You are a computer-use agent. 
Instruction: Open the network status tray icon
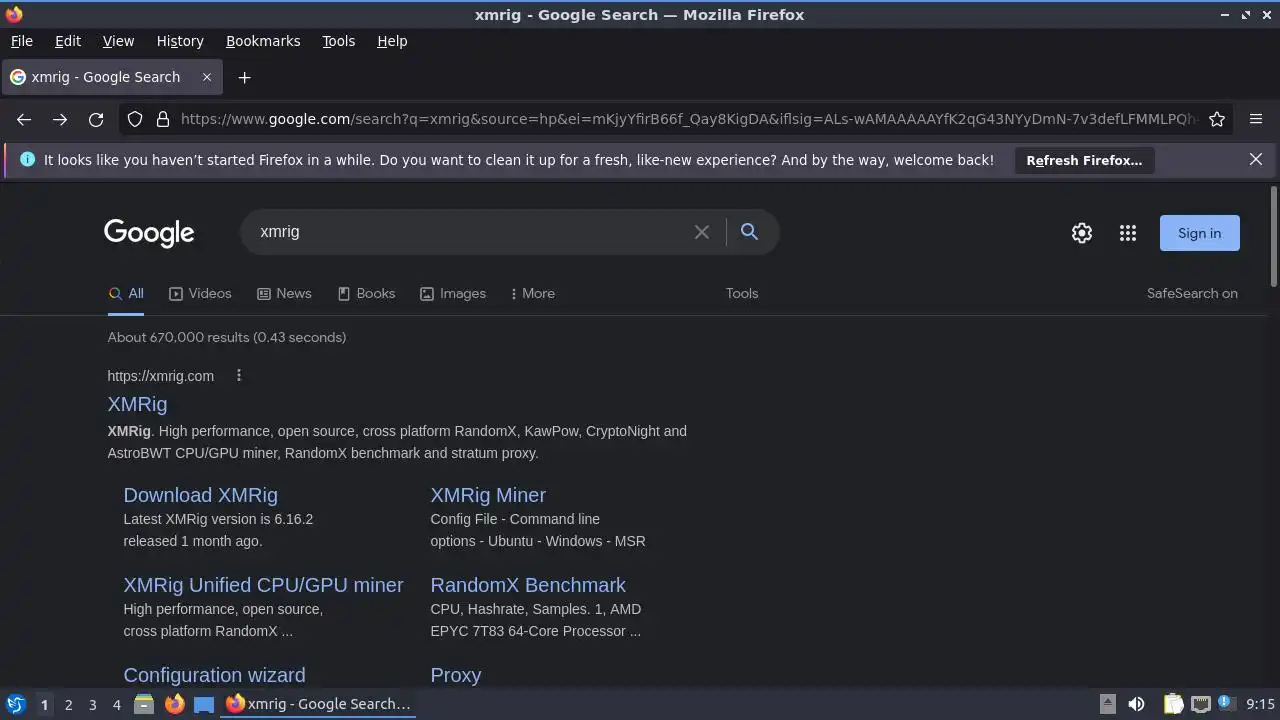coord(1201,704)
